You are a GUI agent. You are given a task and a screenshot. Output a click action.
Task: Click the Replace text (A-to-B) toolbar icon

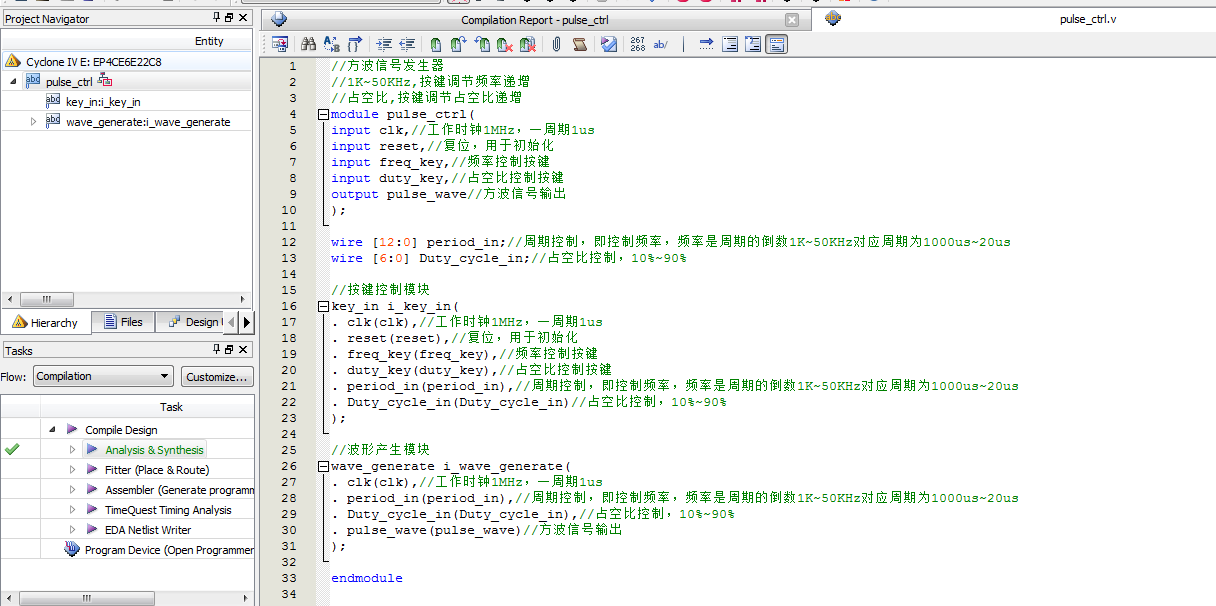[330, 44]
